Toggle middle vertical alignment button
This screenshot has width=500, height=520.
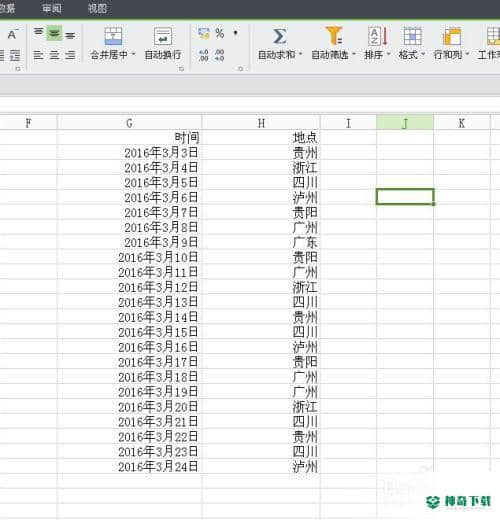tap(54, 33)
